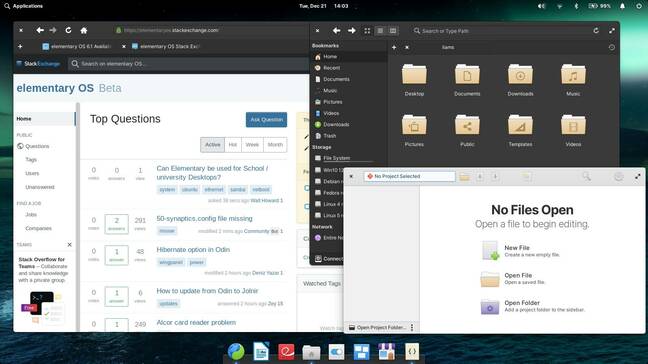Image resolution: width=648 pixels, height=364 pixels.
Task: Switch Files to grid icon view
Action: 367,31
